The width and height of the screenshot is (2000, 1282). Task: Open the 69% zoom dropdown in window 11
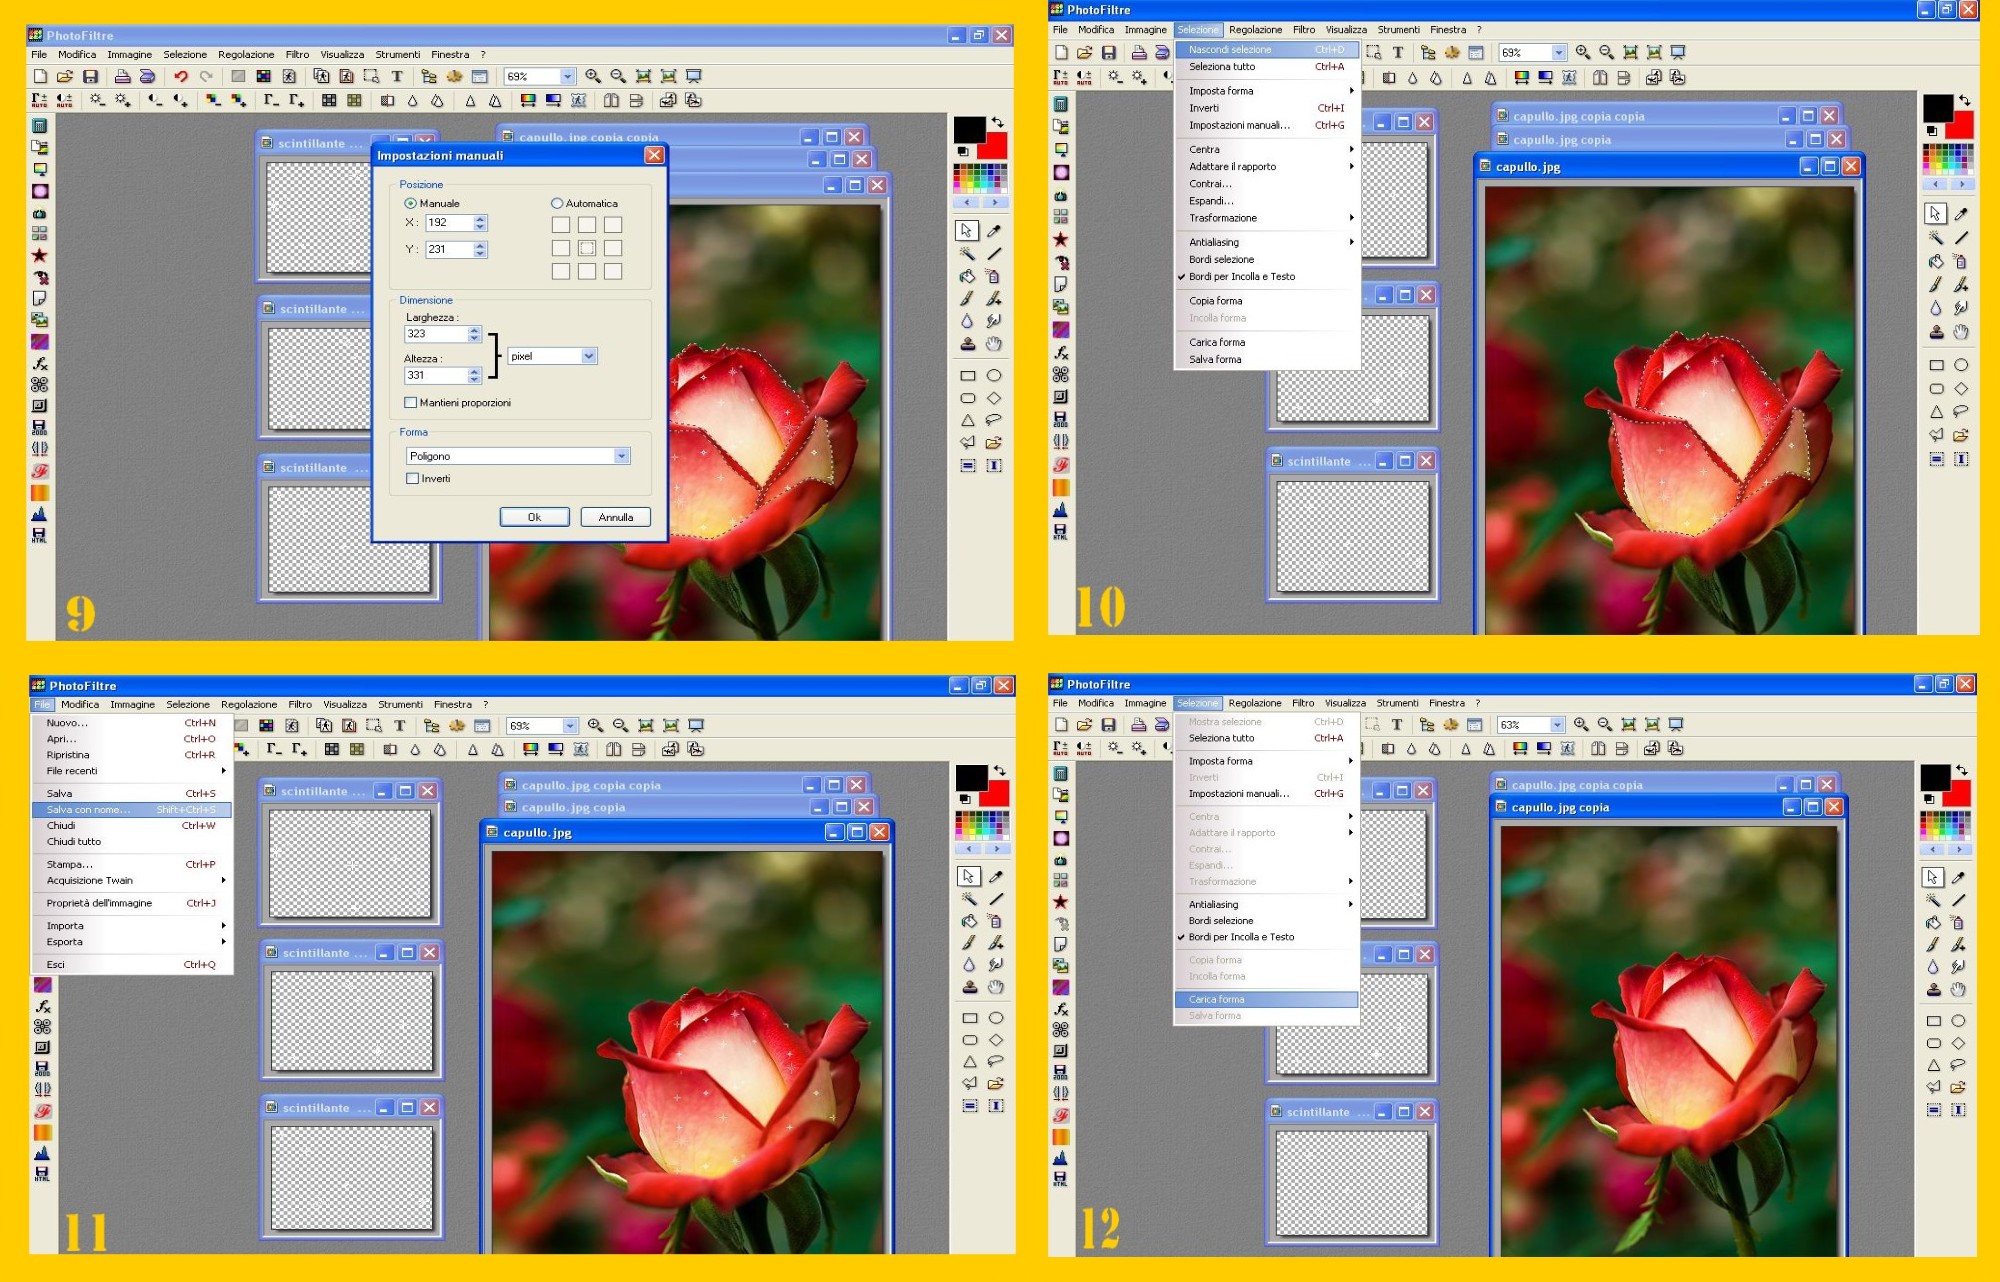tap(569, 726)
